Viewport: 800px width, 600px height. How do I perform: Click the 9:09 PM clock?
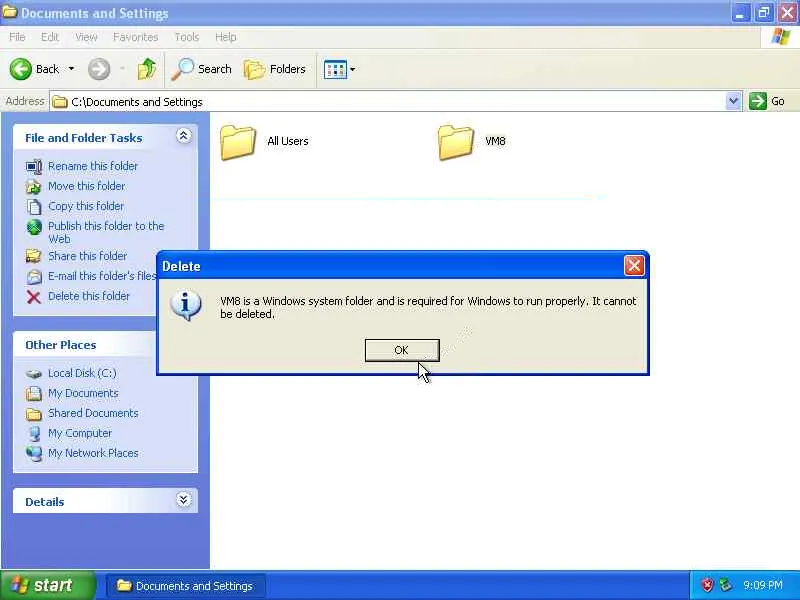(763, 585)
